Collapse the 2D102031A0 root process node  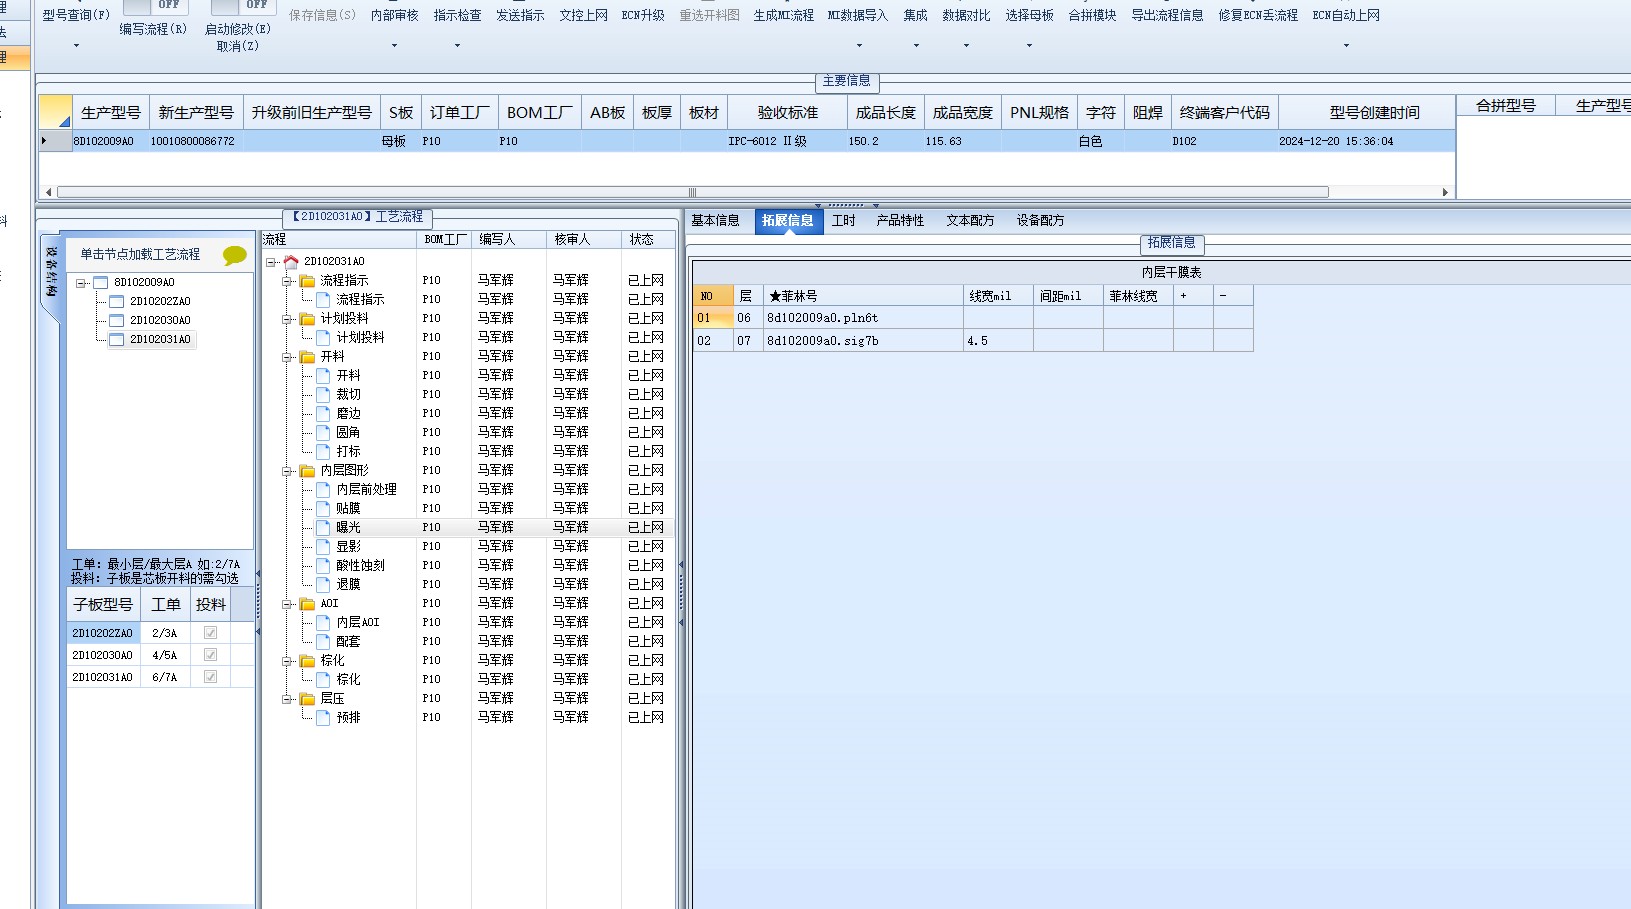click(x=270, y=262)
